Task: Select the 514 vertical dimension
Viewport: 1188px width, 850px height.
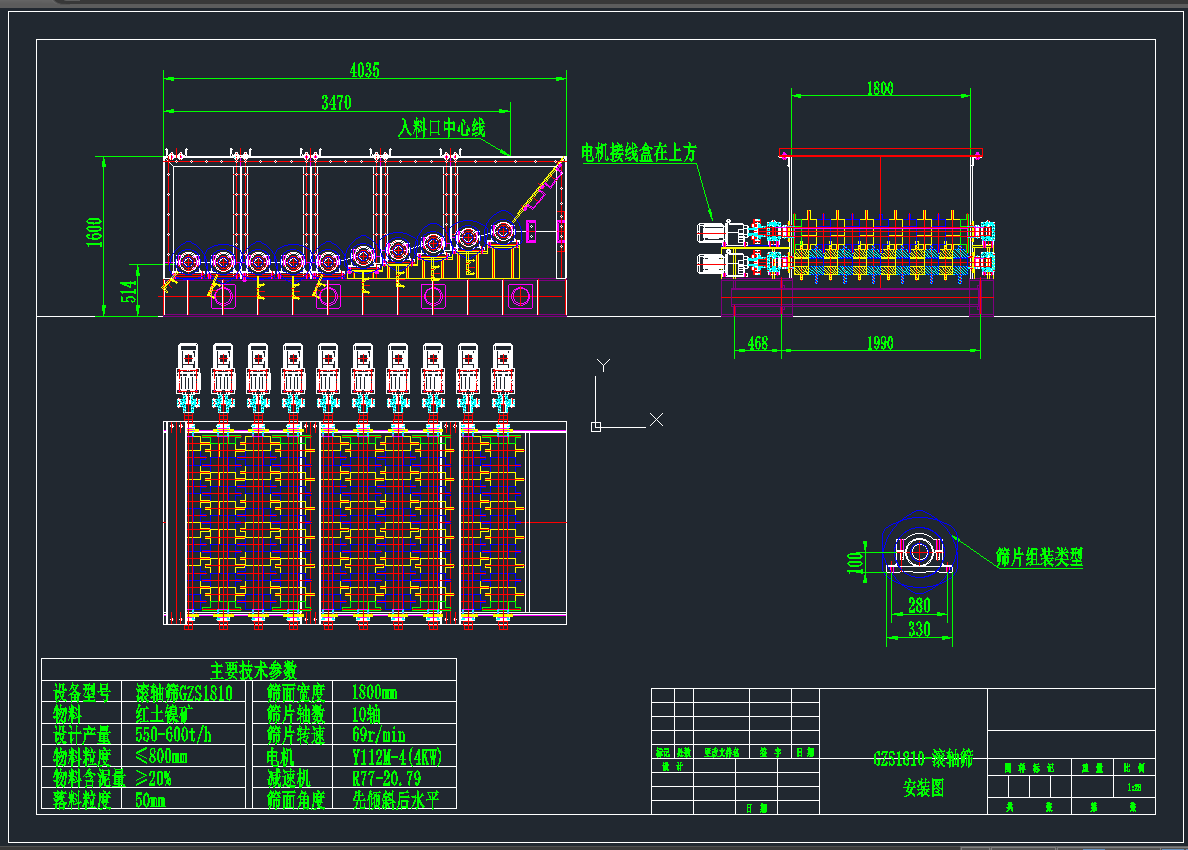Action: (129, 292)
